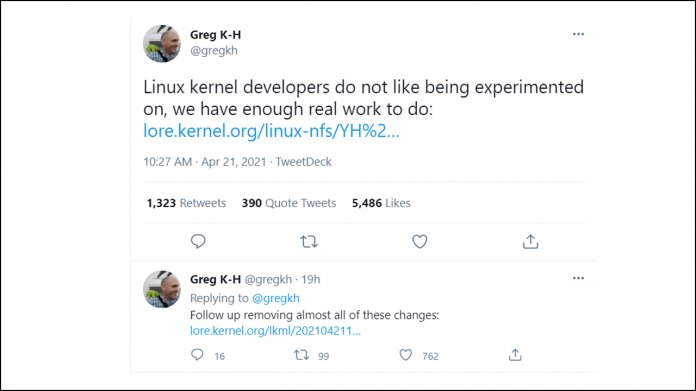View the 390 Quote Tweets list

point(289,203)
